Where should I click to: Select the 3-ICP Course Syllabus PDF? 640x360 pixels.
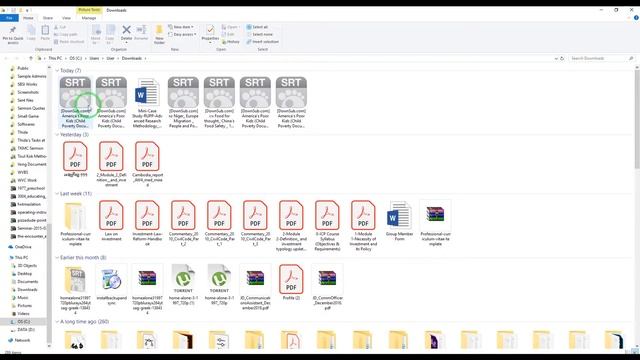tap(327, 225)
